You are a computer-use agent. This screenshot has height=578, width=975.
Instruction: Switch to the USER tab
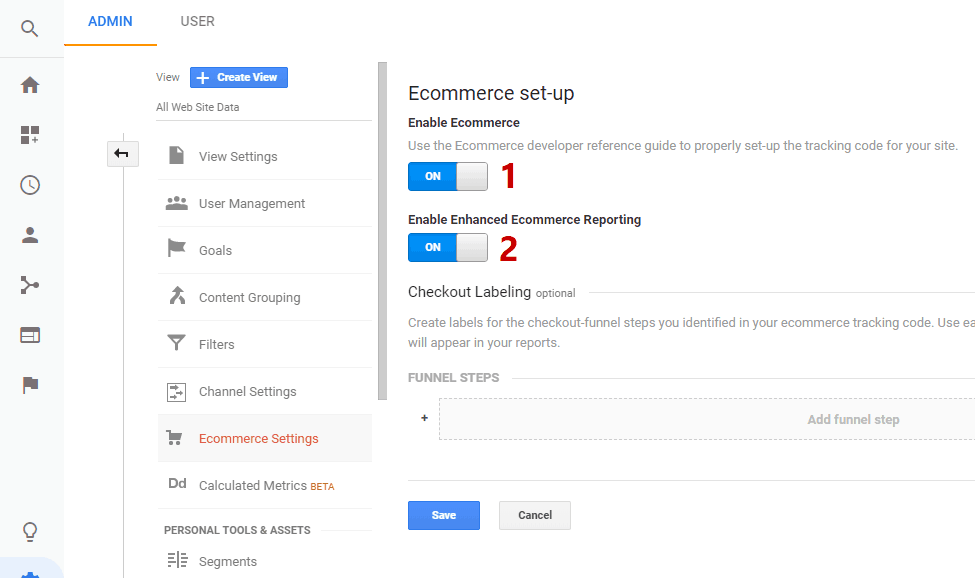point(197,22)
